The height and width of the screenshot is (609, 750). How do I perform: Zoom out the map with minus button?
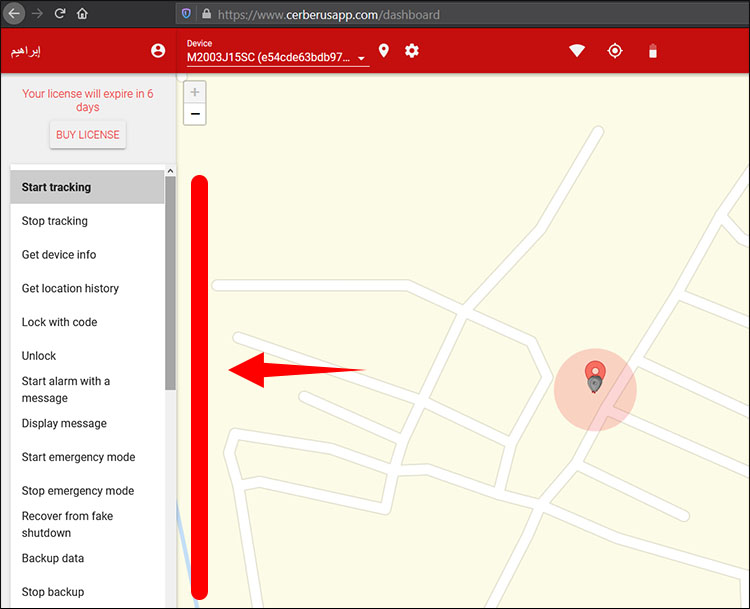195,114
